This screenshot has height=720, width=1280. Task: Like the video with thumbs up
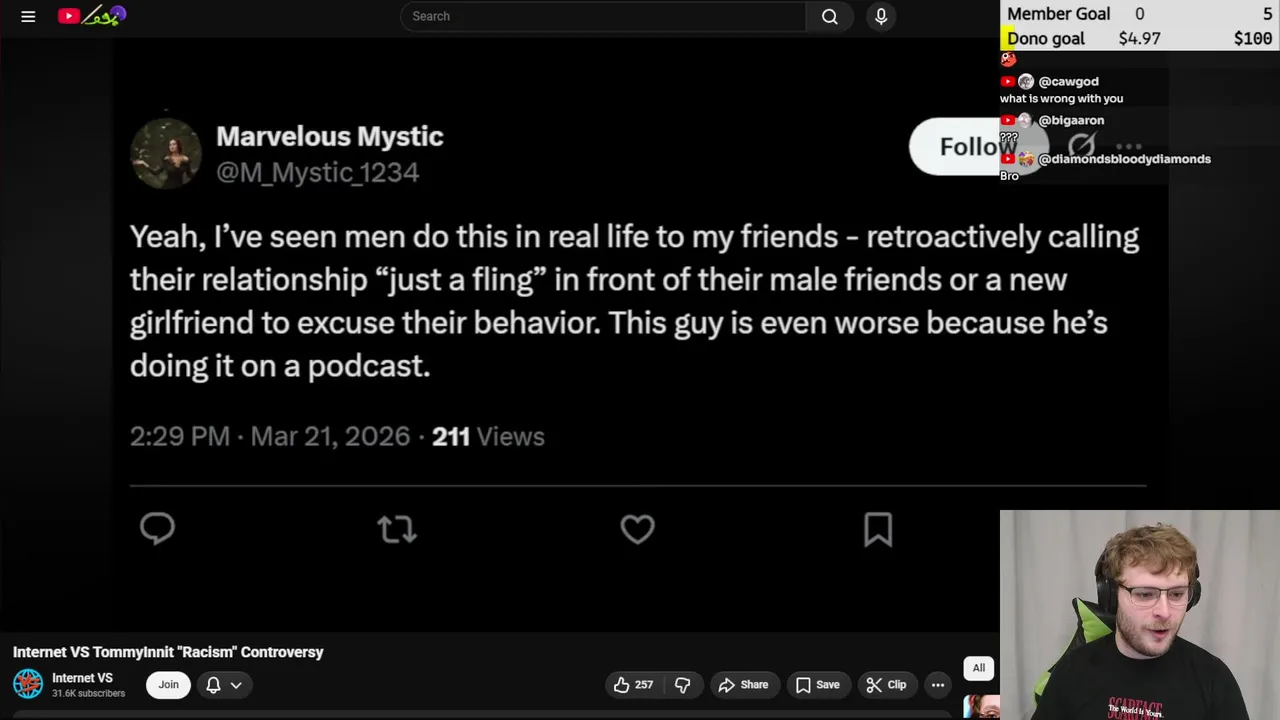point(633,685)
